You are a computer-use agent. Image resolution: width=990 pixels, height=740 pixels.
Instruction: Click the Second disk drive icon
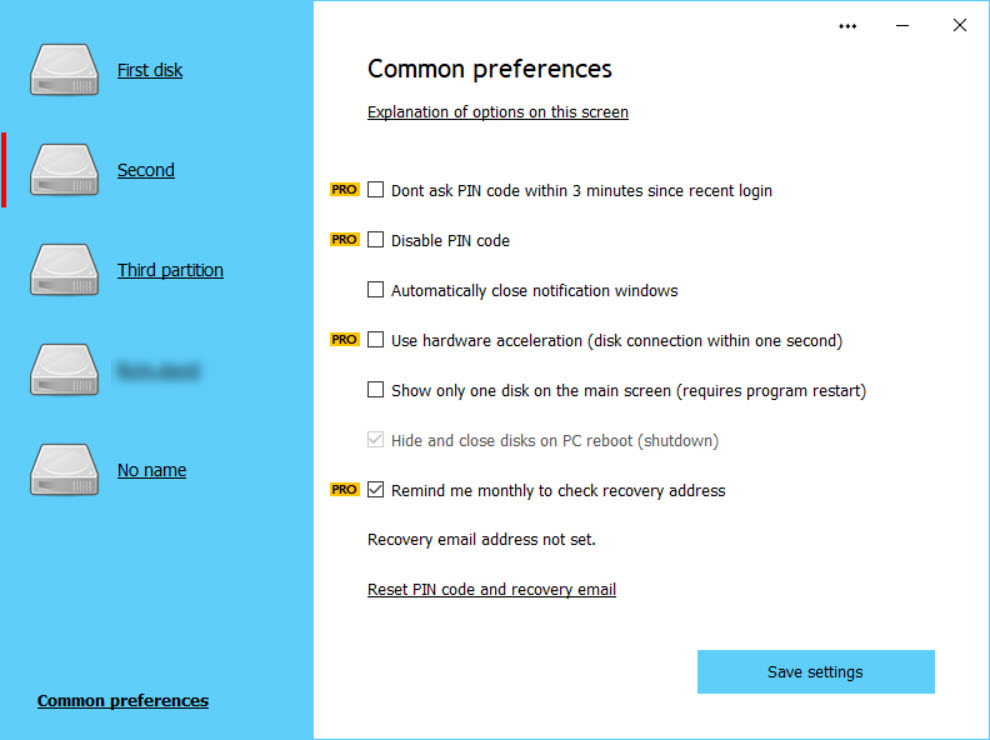pyautogui.click(x=65, y=170)
